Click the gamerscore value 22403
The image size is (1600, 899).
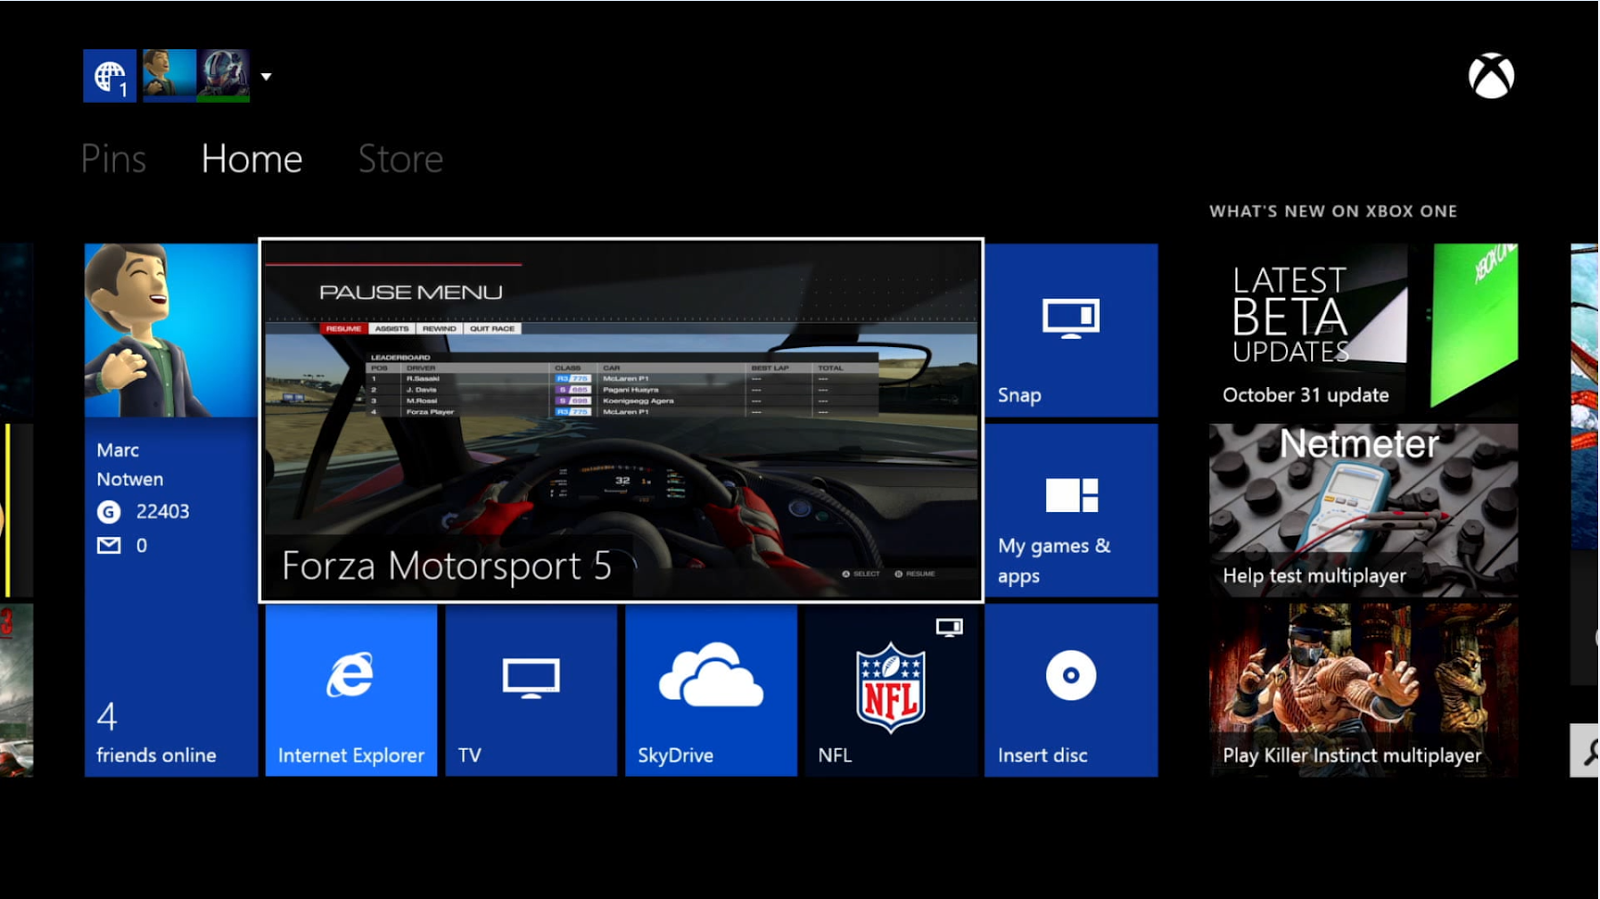pos(162,512)
